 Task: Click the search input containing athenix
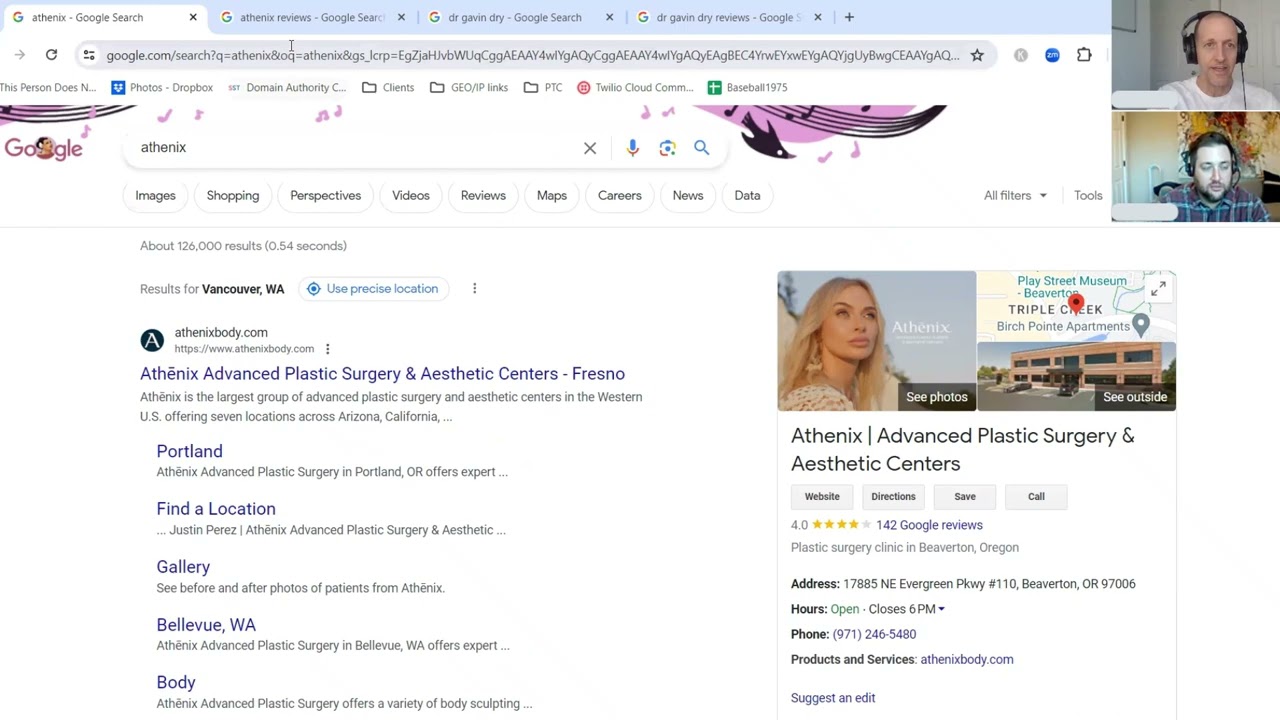tap(355, 148)
